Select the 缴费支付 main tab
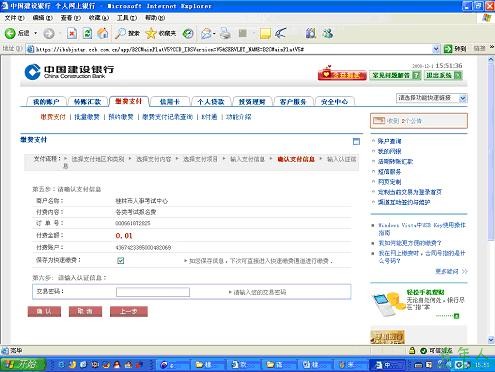Screen dimensions: 495x372 coord(129,101)
